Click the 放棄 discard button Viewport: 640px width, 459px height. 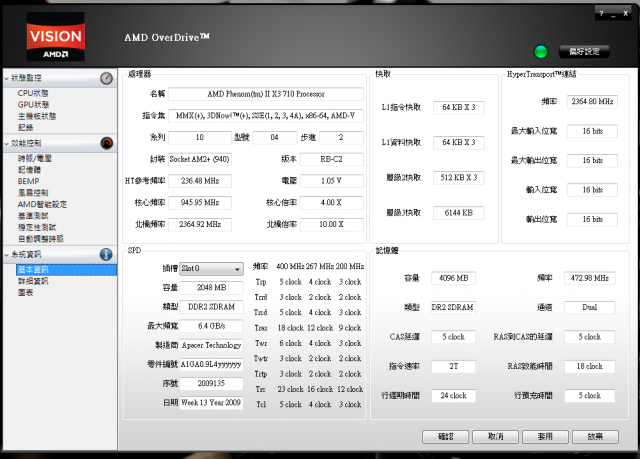[x=595, y=437]
